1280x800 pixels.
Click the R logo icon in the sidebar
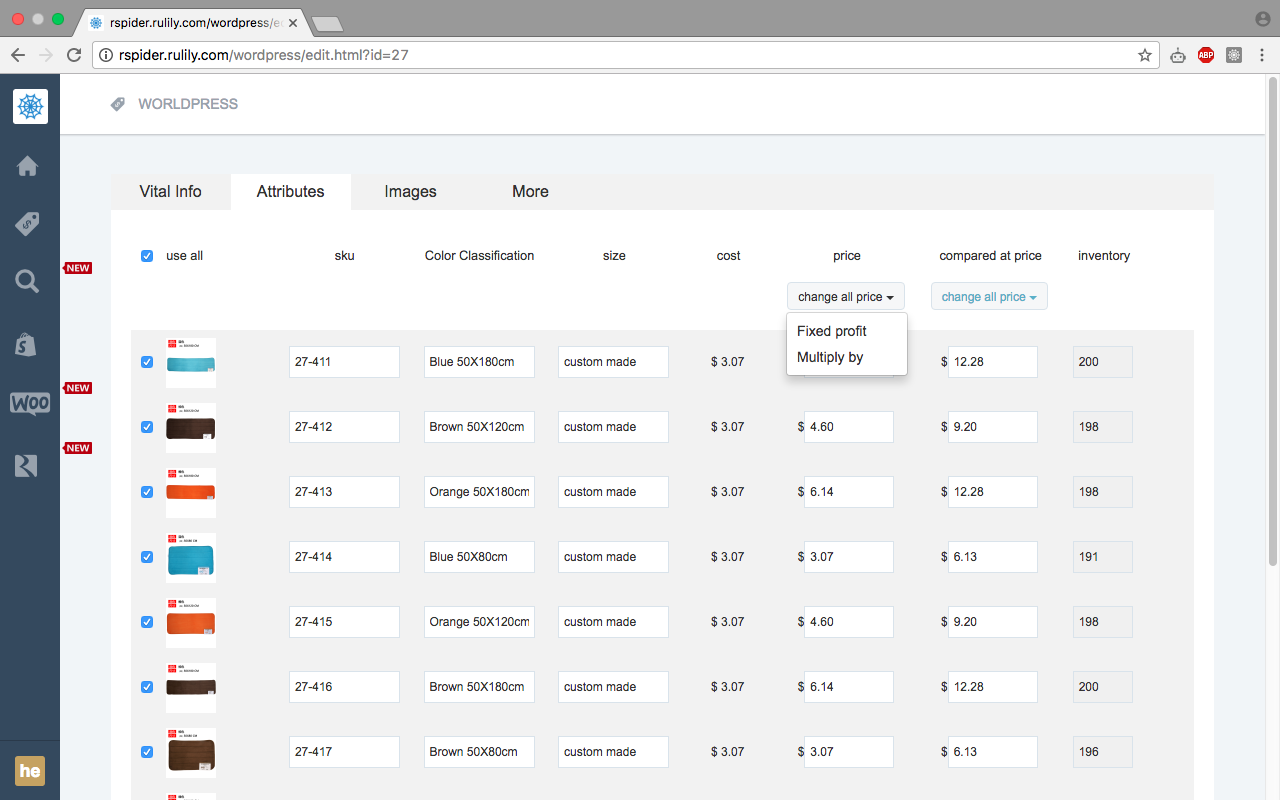coord(26,465)
